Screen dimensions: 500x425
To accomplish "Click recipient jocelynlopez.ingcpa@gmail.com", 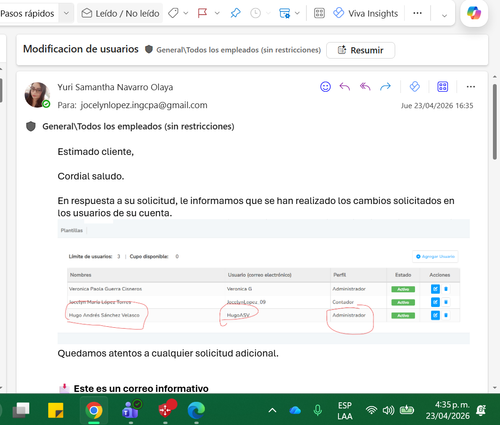I will (x=144, y=105).
